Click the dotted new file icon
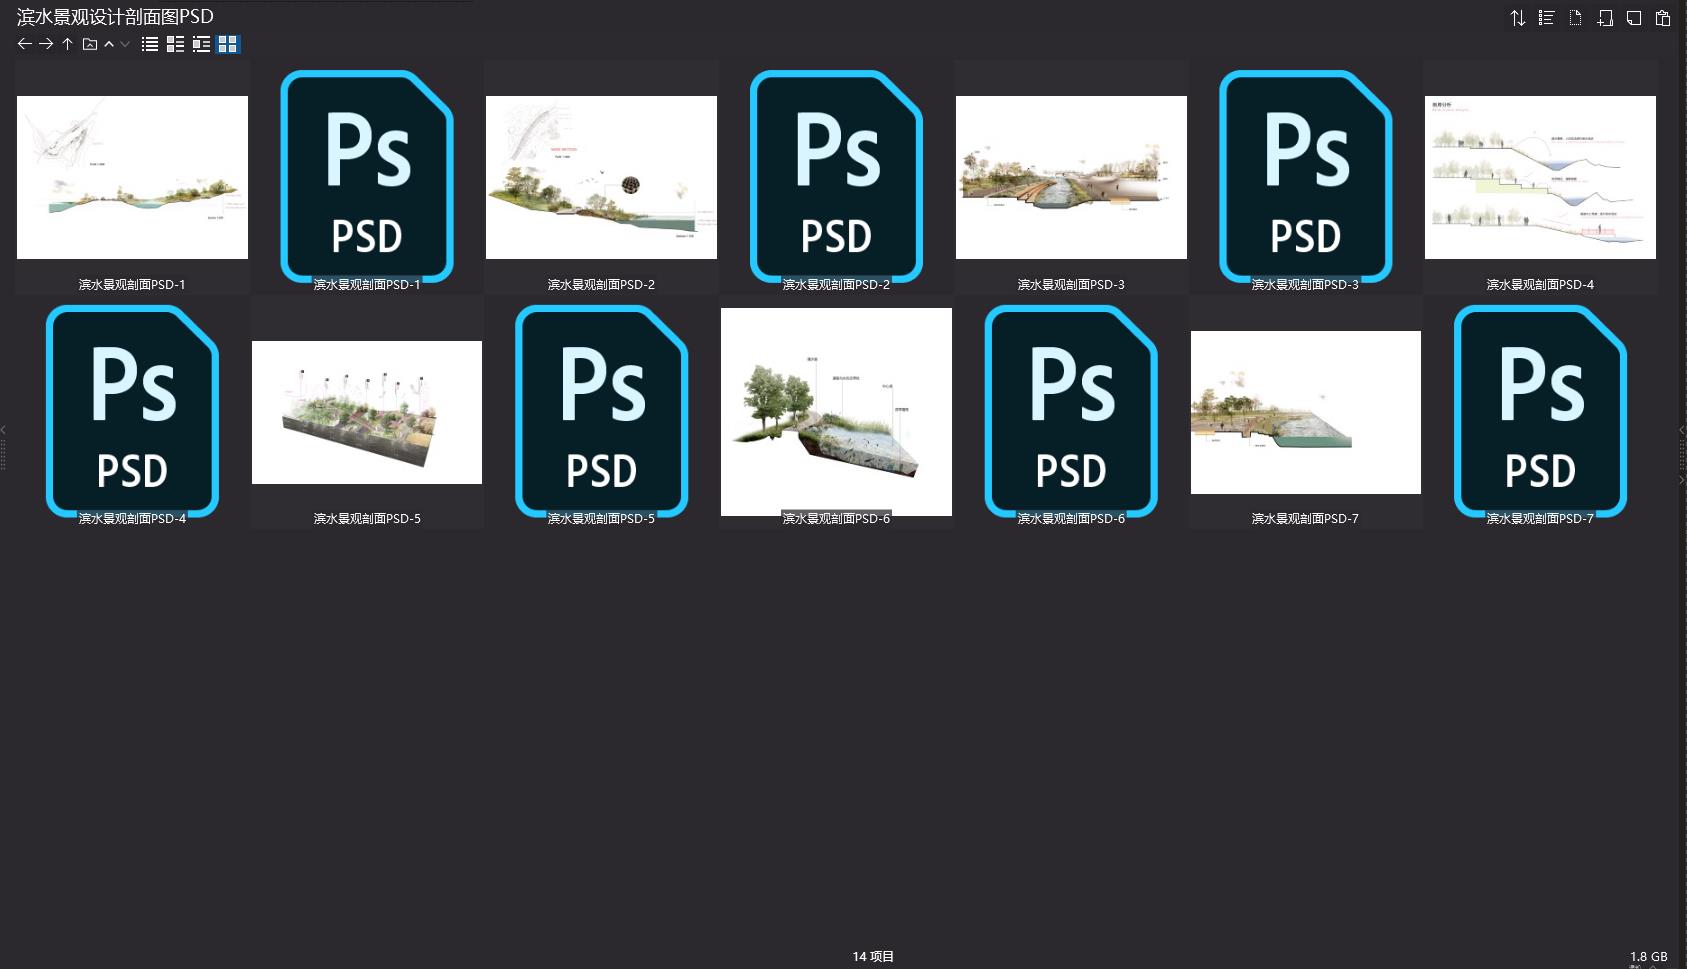1687x969 pixels. point(1575,18)
